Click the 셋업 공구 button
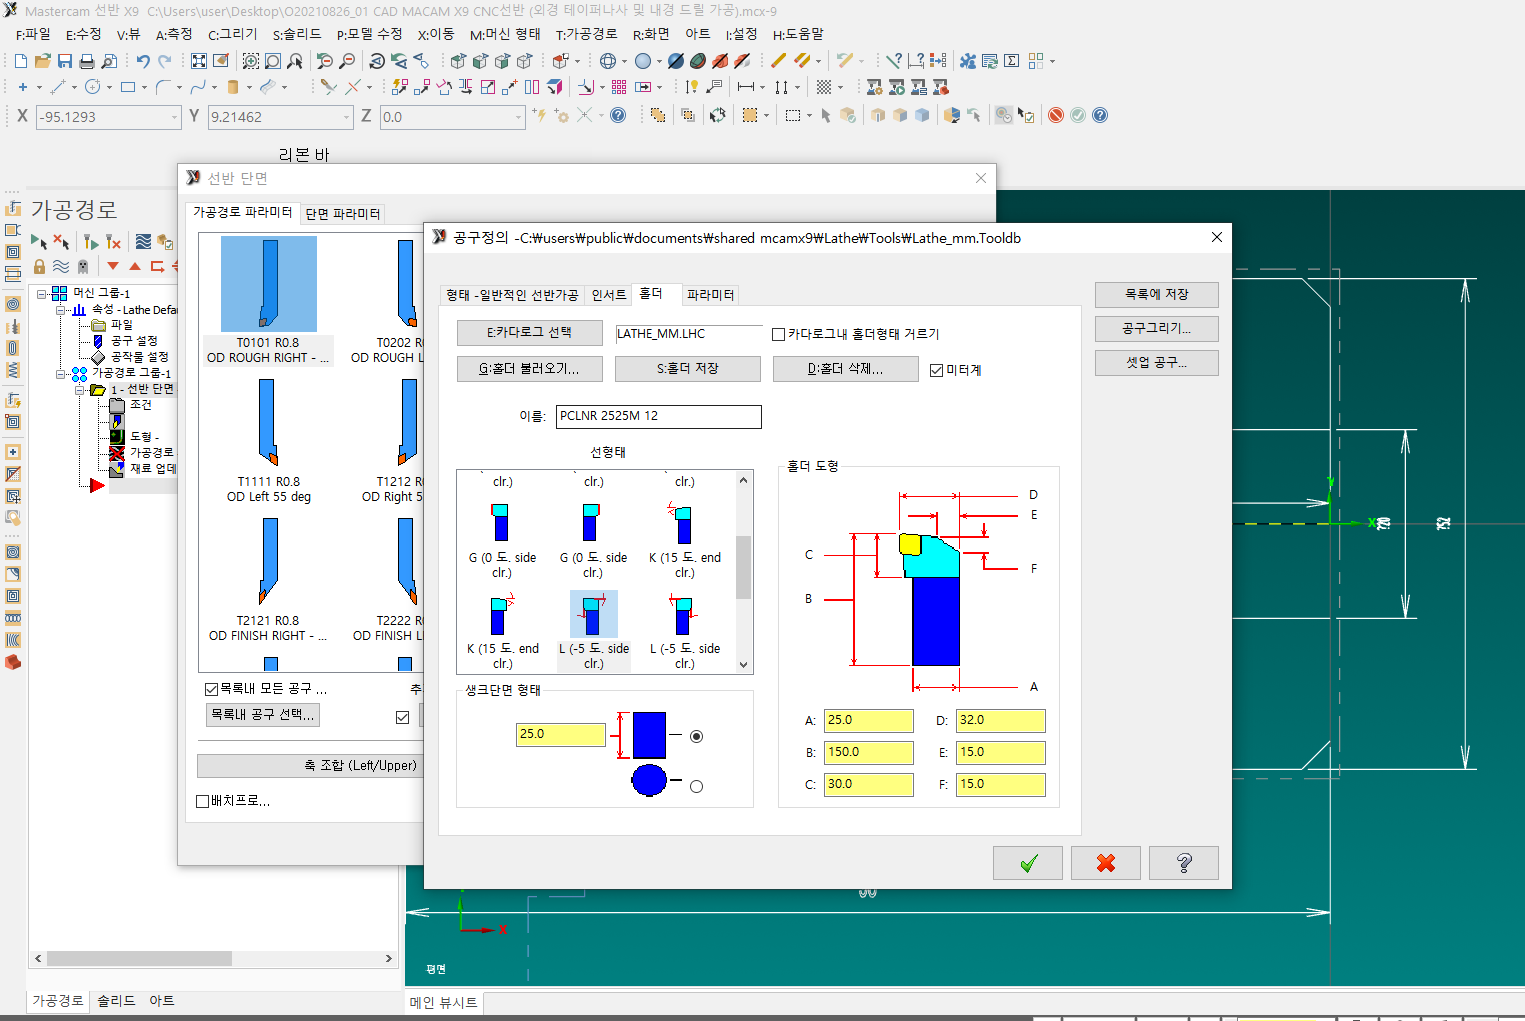Viewport: 1525px width, 1021px height. click(1157, 363)
